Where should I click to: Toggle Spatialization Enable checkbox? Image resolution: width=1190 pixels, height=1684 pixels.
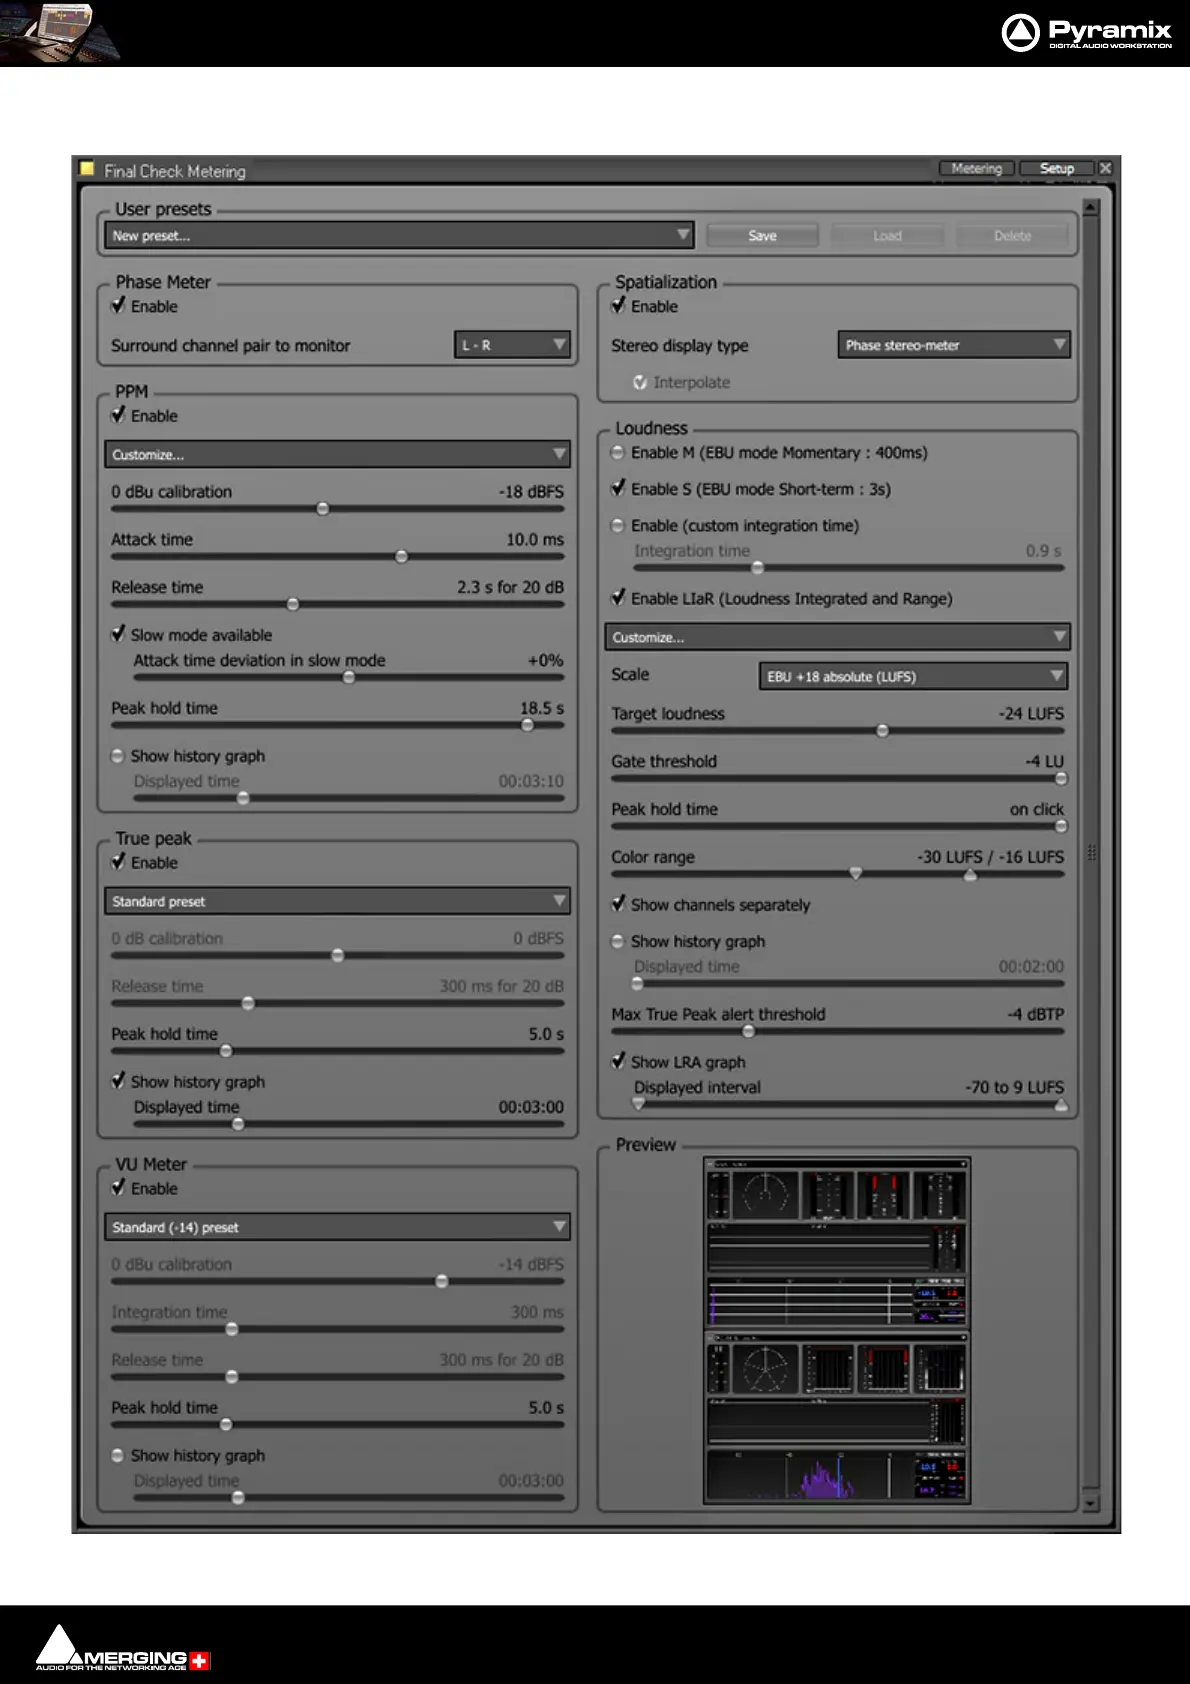[618, 305]
